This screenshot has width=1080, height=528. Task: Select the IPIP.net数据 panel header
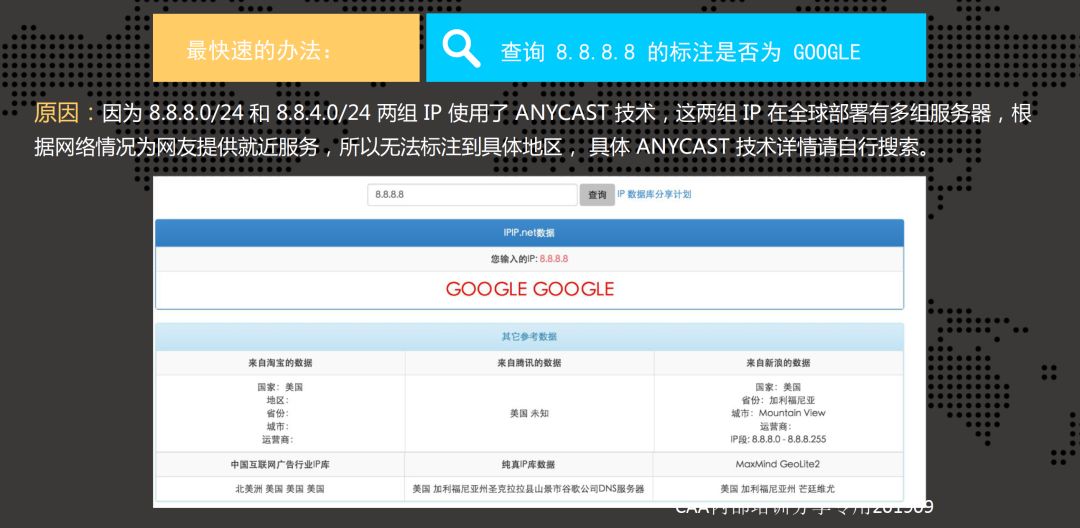(x=529, y=233)
